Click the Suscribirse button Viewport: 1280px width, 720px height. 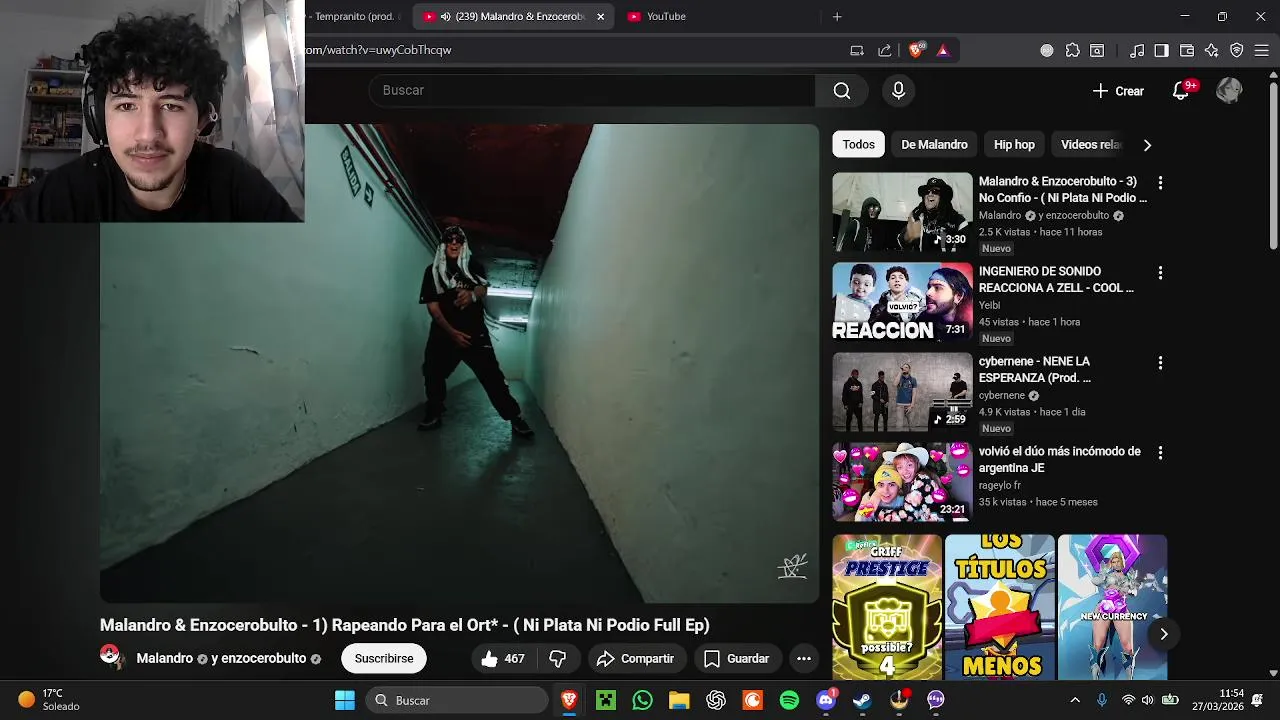[384, 658]
